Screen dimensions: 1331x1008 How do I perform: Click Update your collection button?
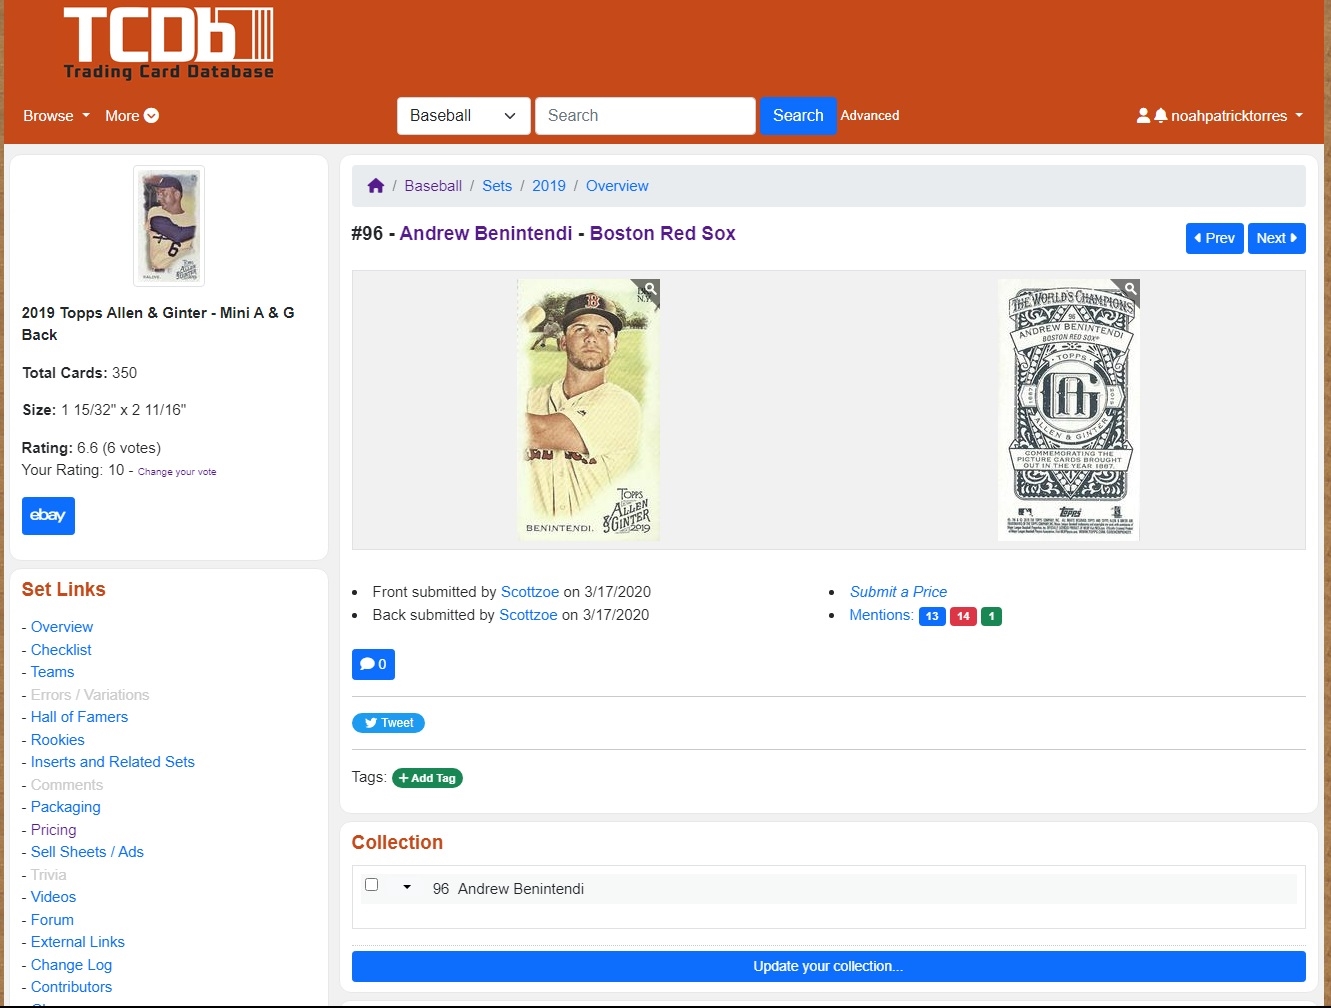coord(828,966)
